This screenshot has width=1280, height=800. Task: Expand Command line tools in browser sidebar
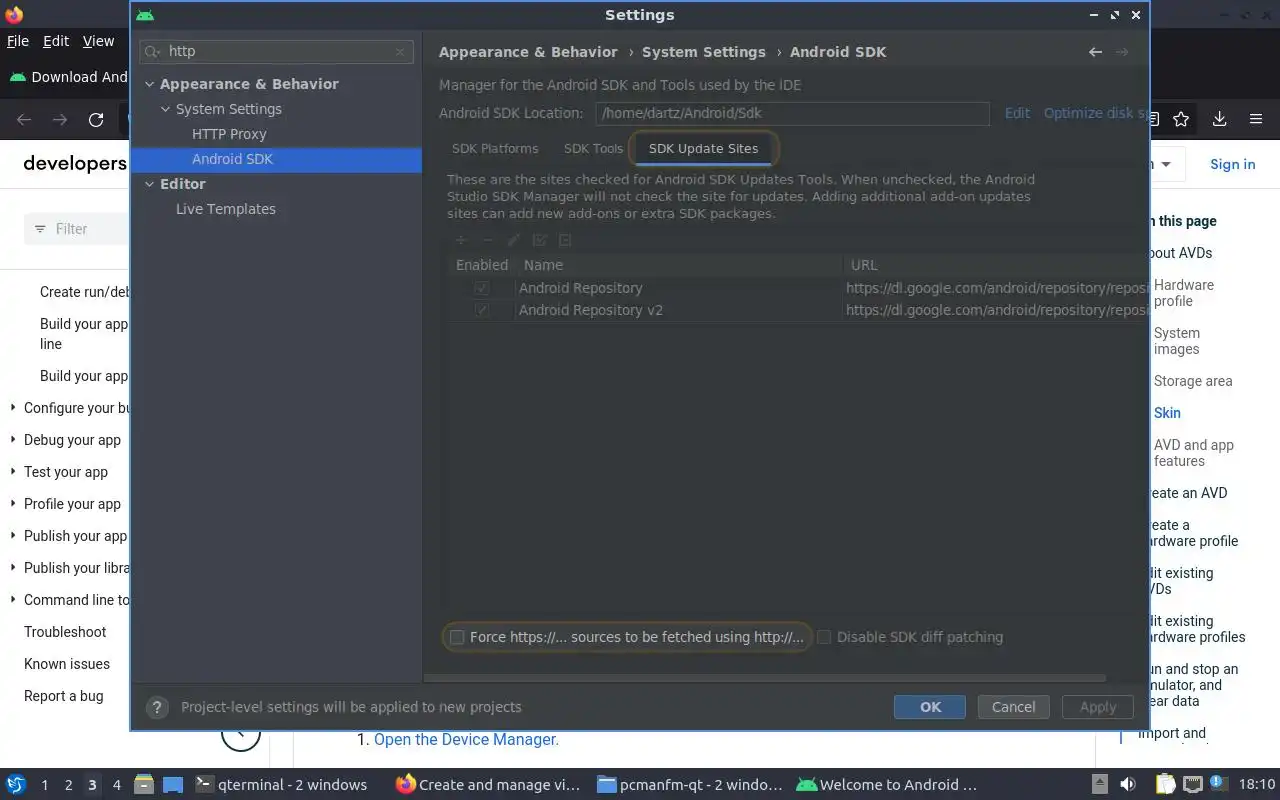(x=13, y=599)
